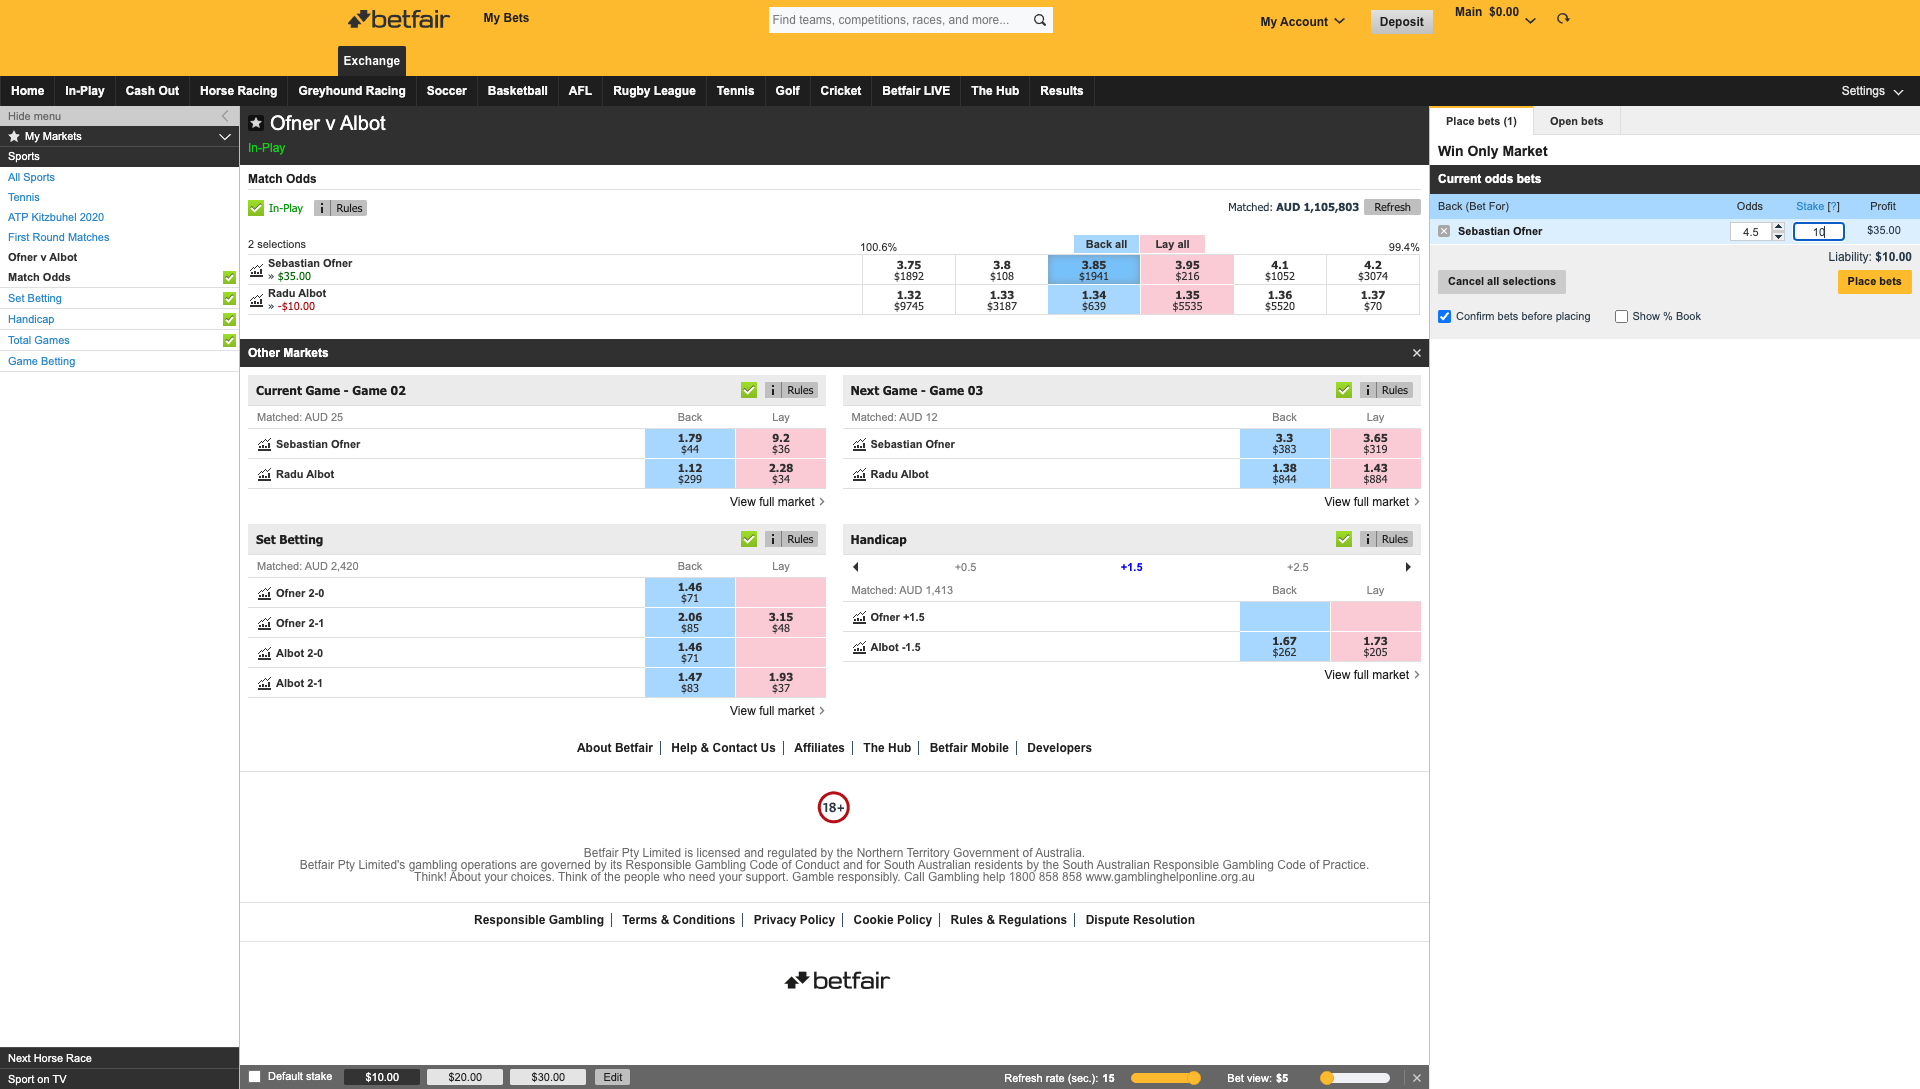The width and height of the screenshot is (1920, 1089).
Task: Open the Tennis section in the navigation
Action: coord(735,91)
